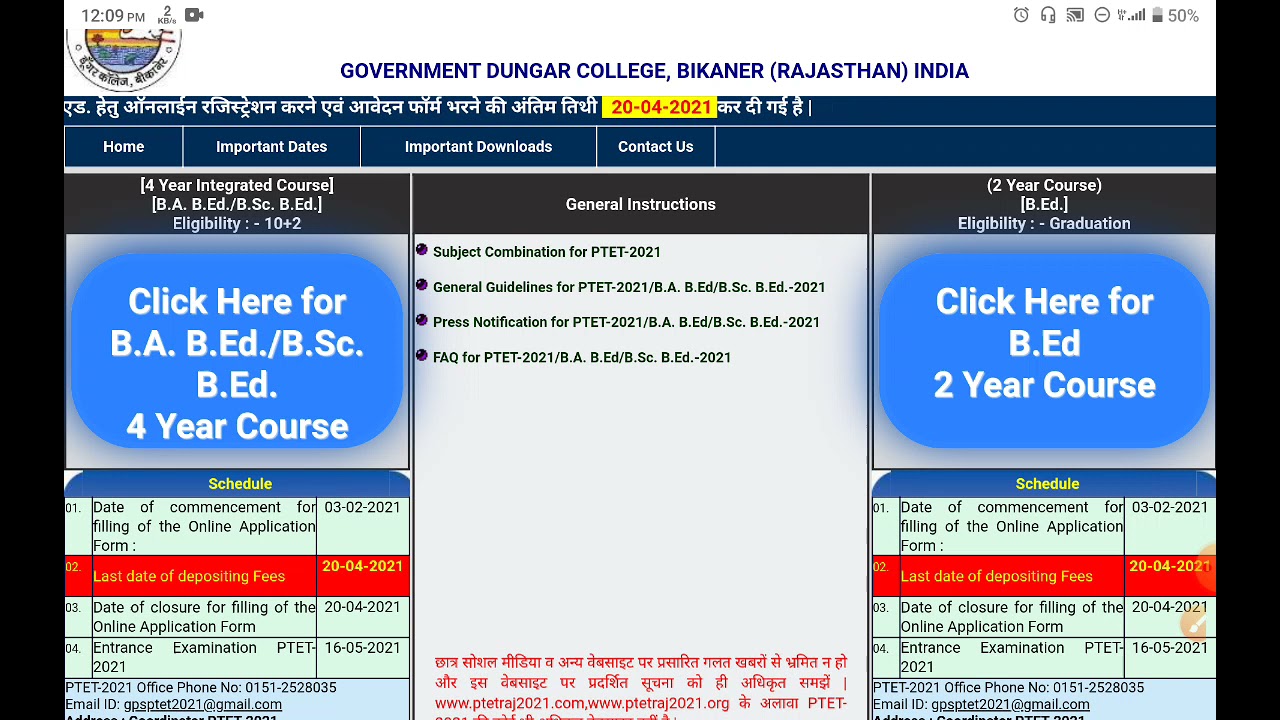Open FAQ for PTET-2021 link
The height and width of the screenshot is (720, 1280).
(x=582, y=357)
